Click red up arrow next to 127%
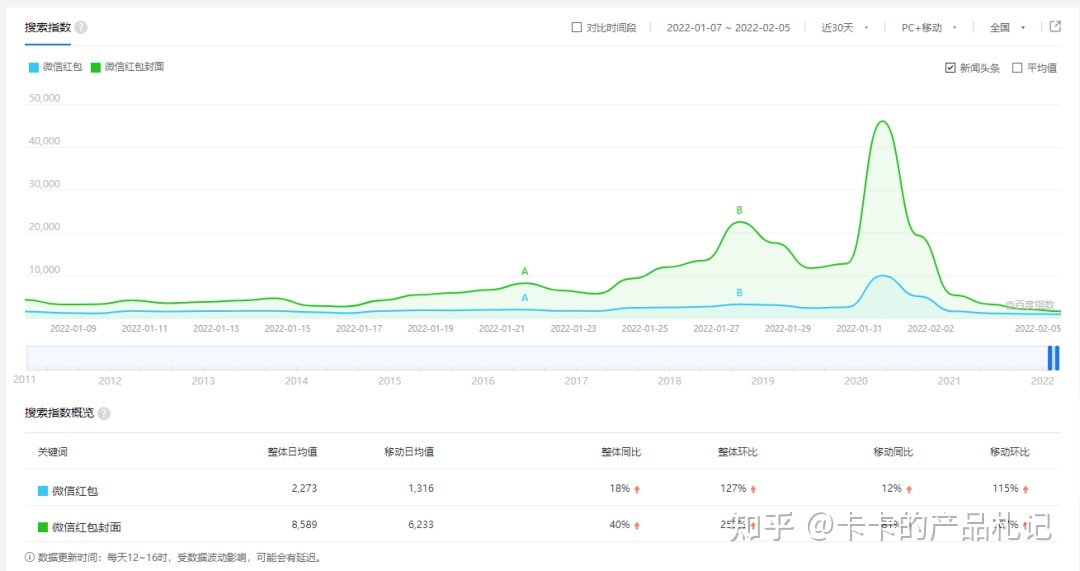 [x=754, y=490]
